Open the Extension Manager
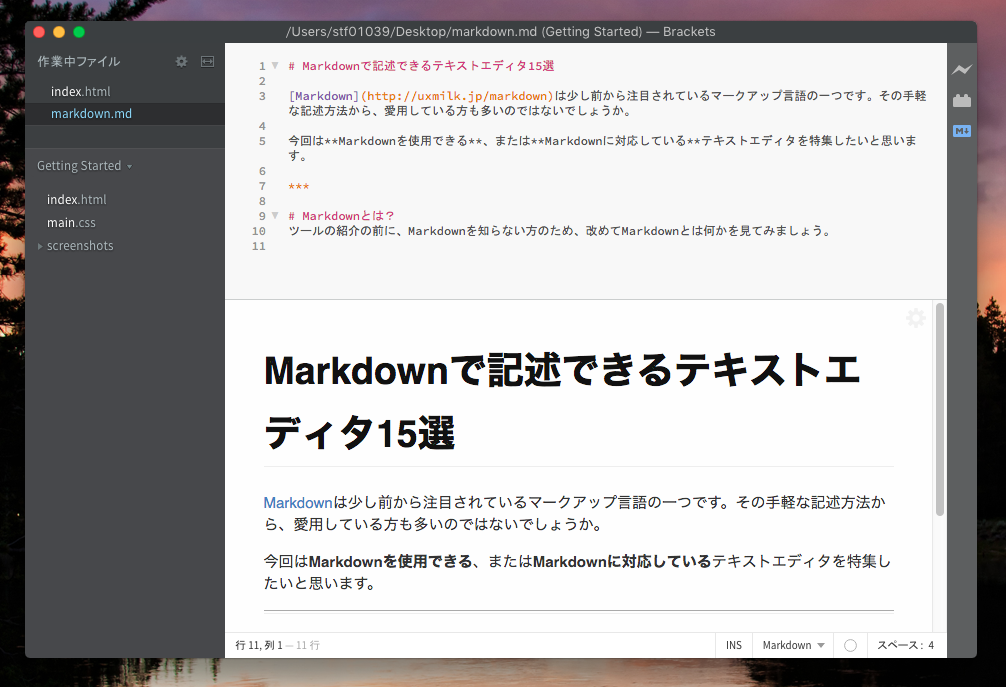 (962, 100)
